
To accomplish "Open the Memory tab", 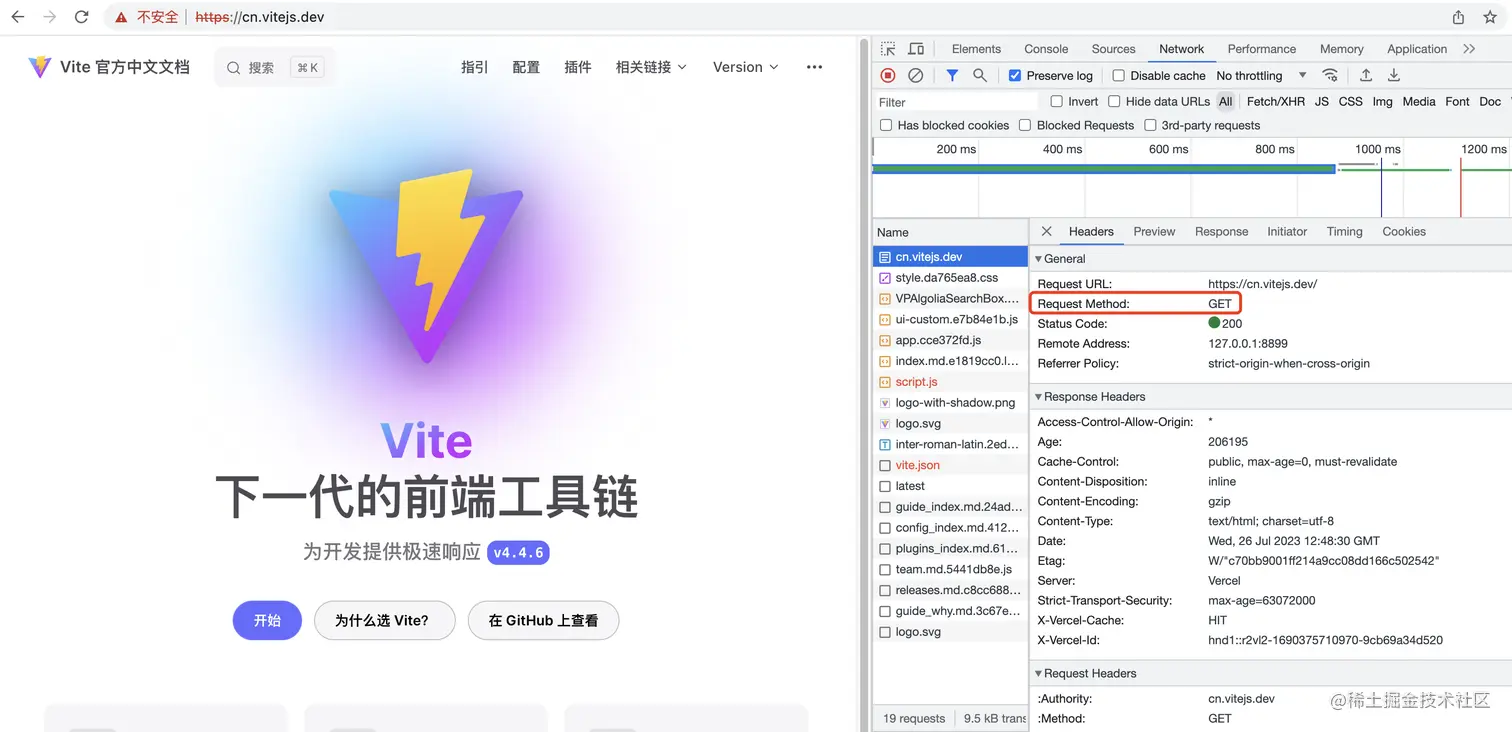I will click(1341, 49).
